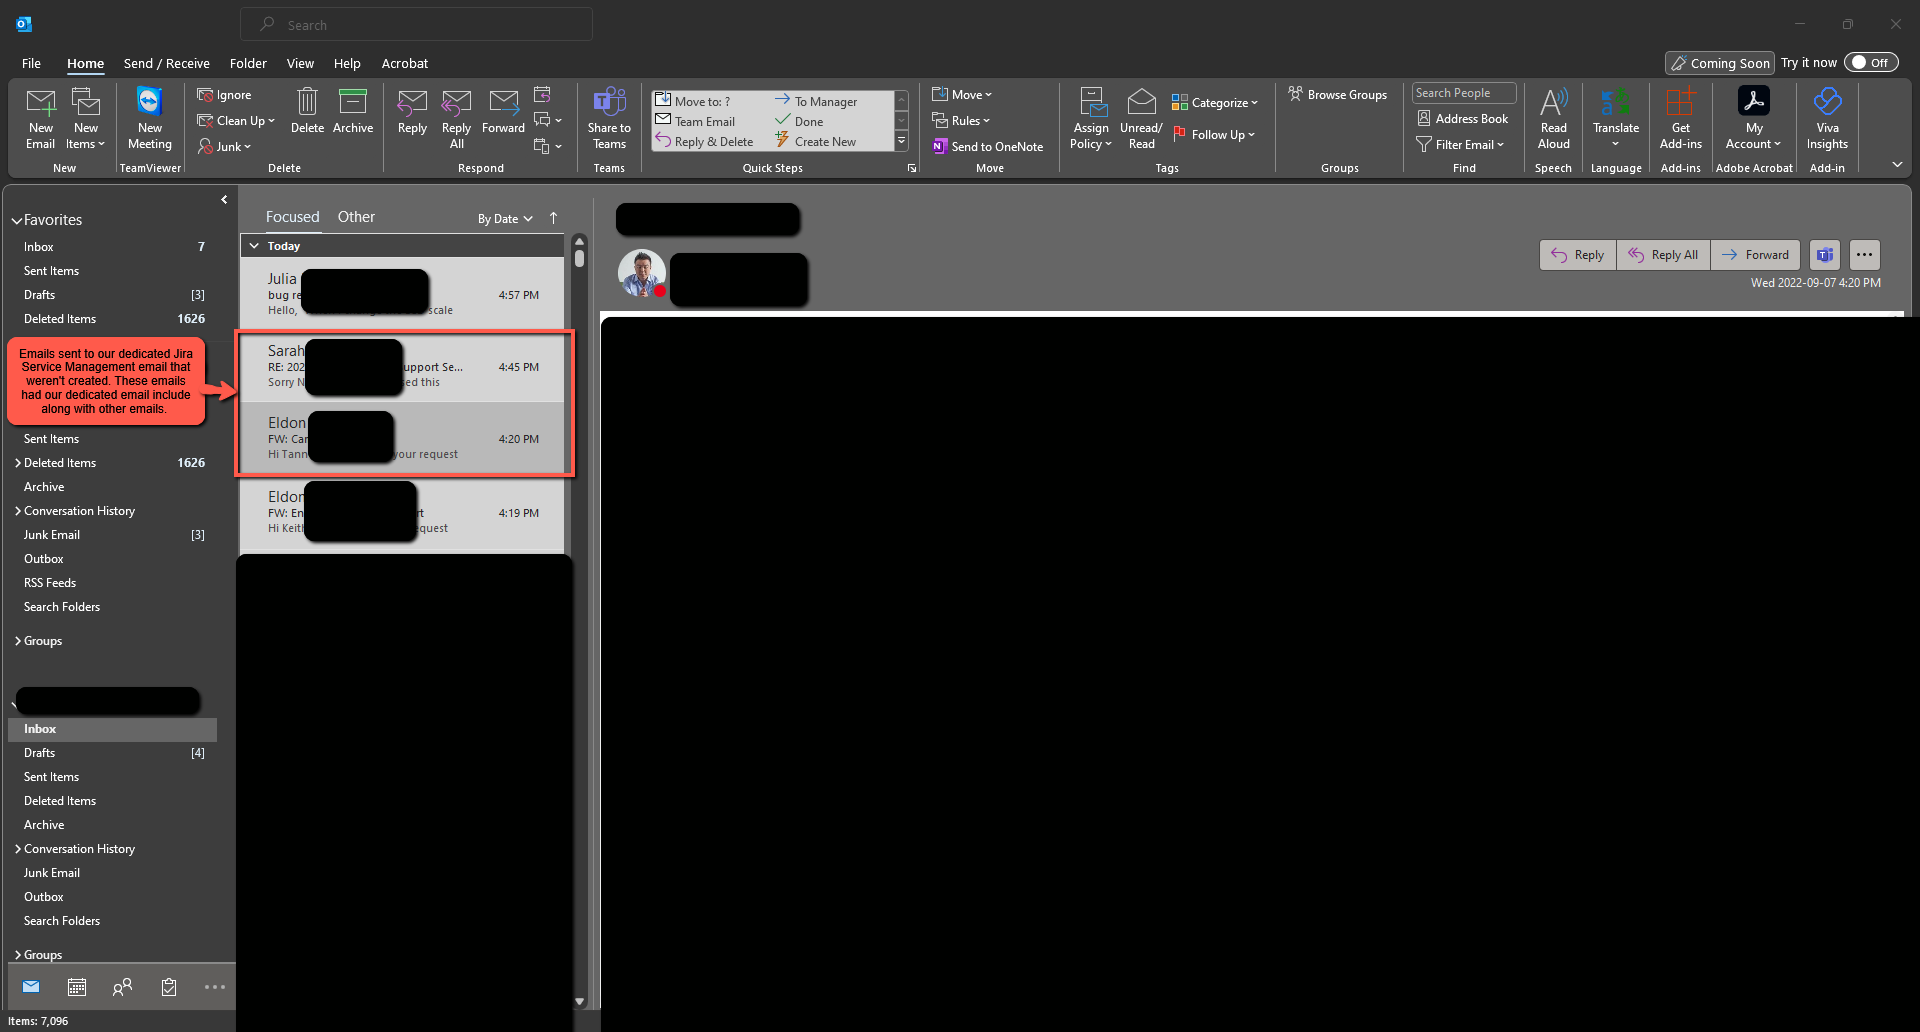Screen dimensions: 1920x1032
Task: Collapse the Favorites section
Action: pos(17,220)
